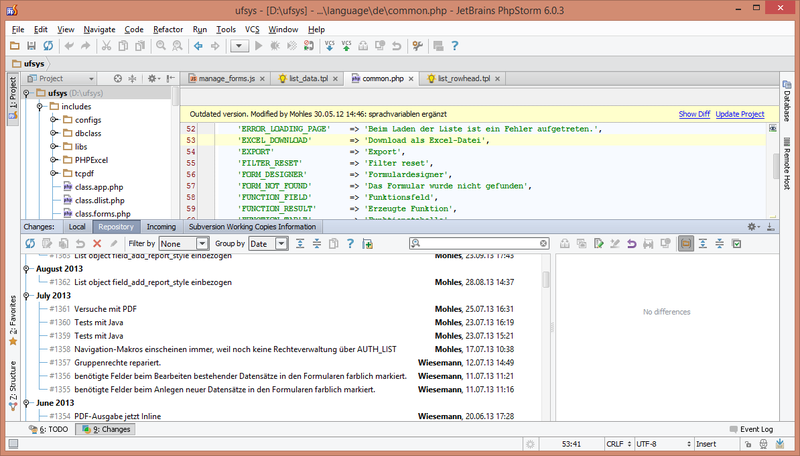
Task: Click Show Diff link
Action: 694,114
